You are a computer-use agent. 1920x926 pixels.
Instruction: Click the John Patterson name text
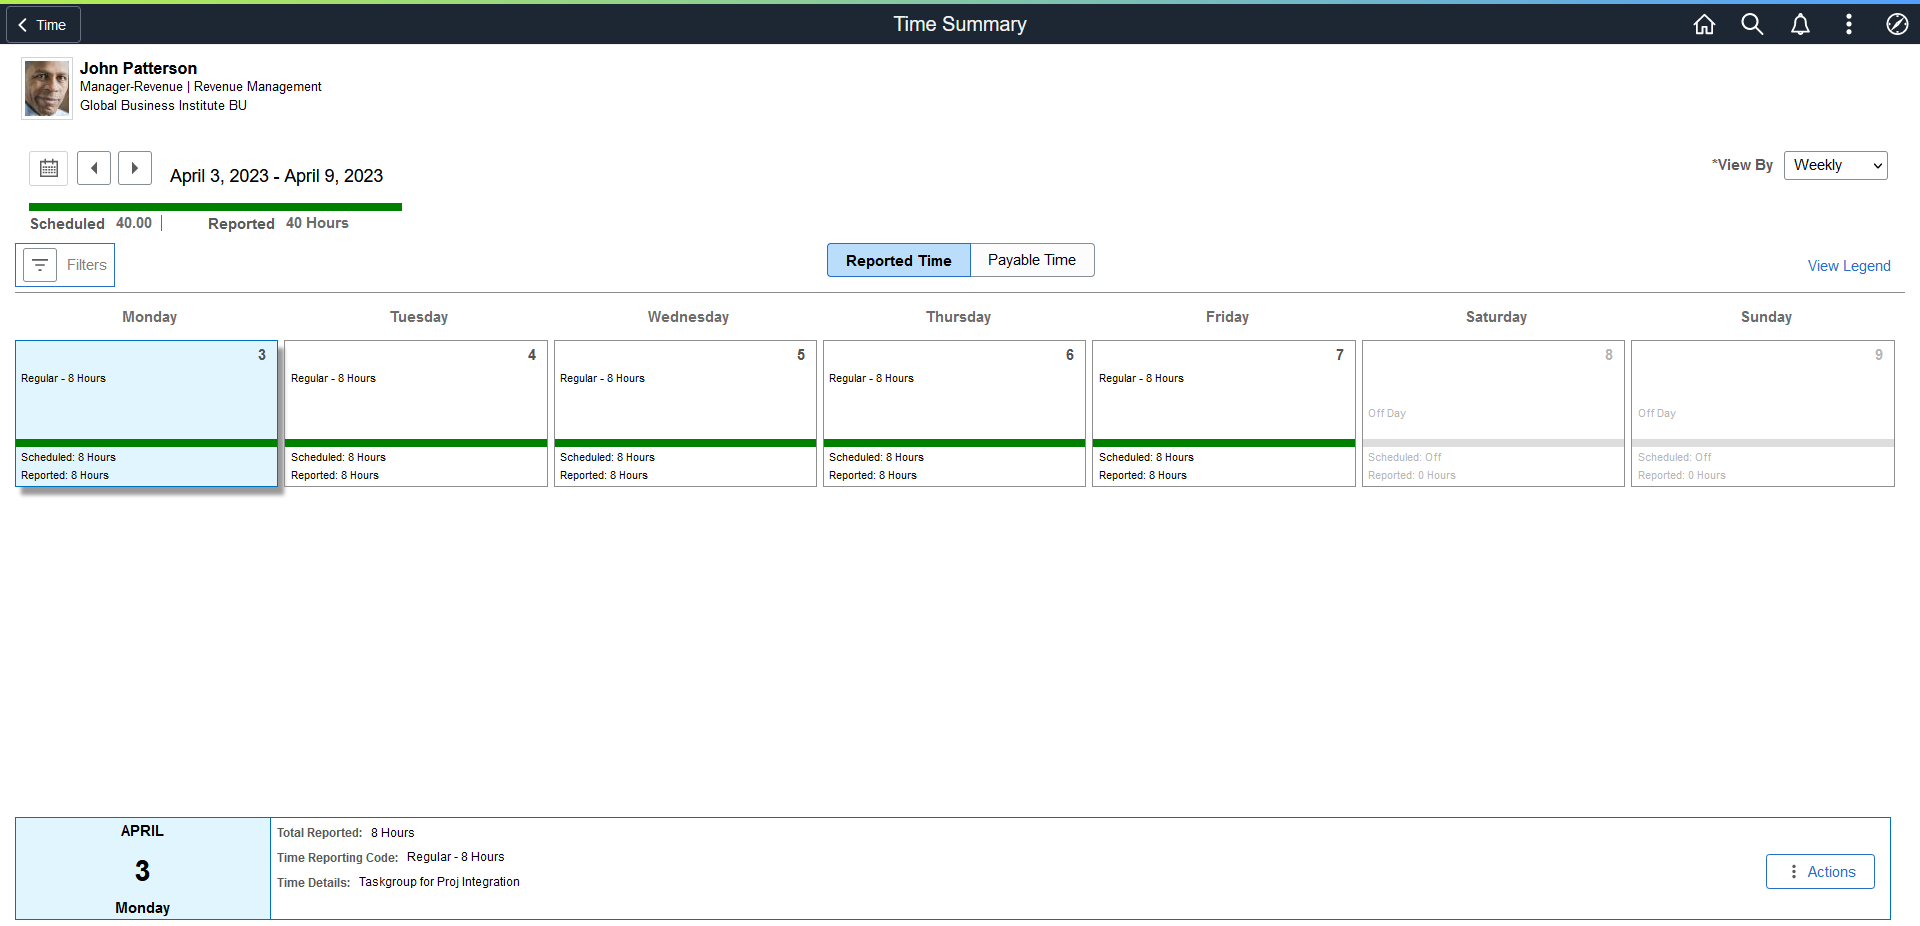pos(138,68)
